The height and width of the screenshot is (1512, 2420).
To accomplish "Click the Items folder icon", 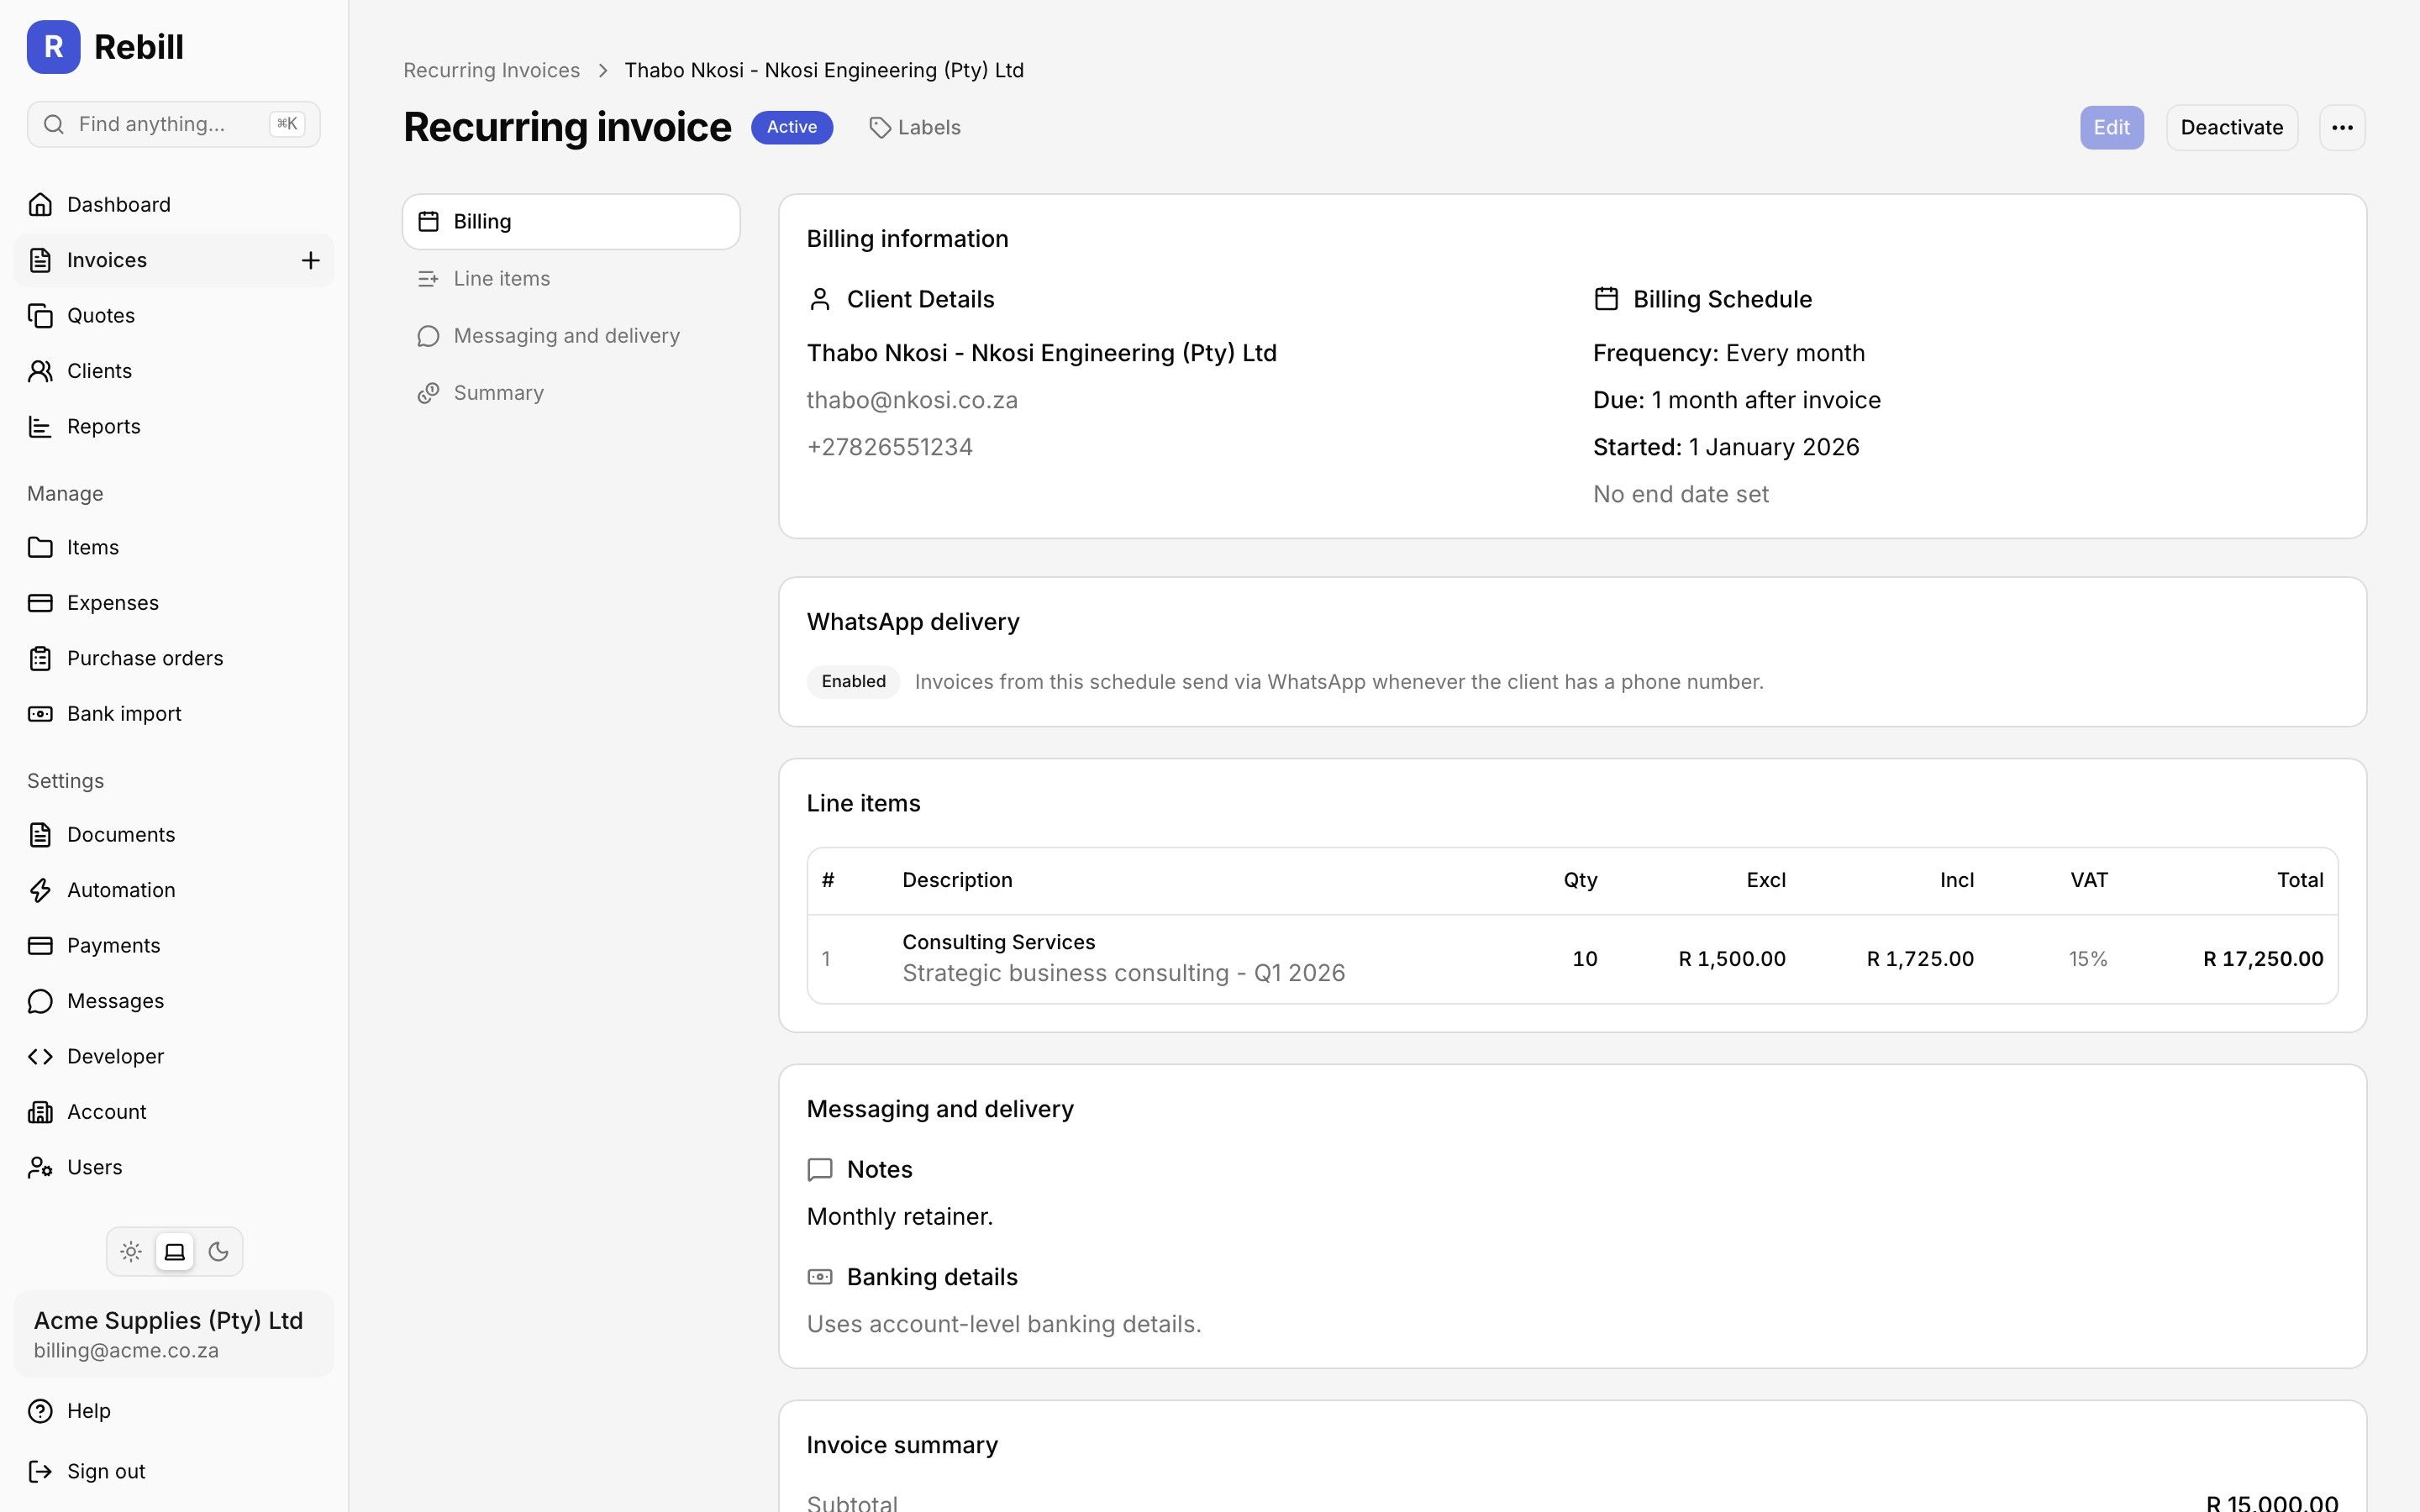I will (x=40, y=547).
